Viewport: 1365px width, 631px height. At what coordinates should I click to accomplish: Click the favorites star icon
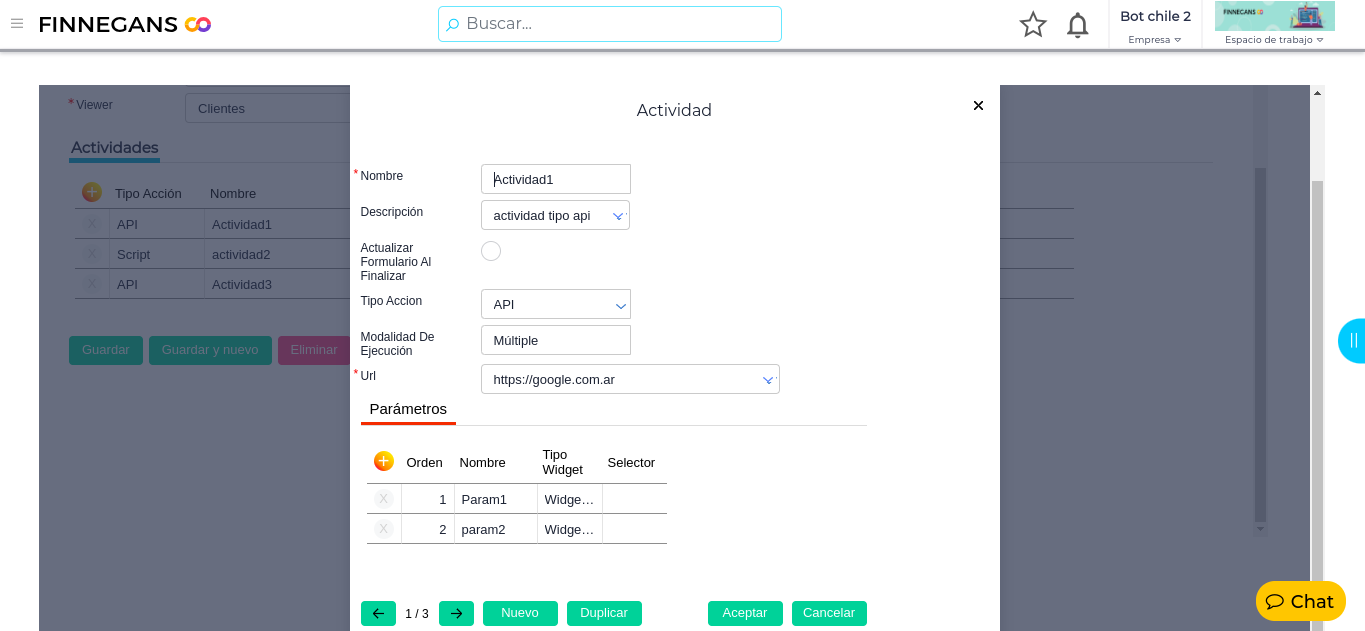(x=1033, y=25)
